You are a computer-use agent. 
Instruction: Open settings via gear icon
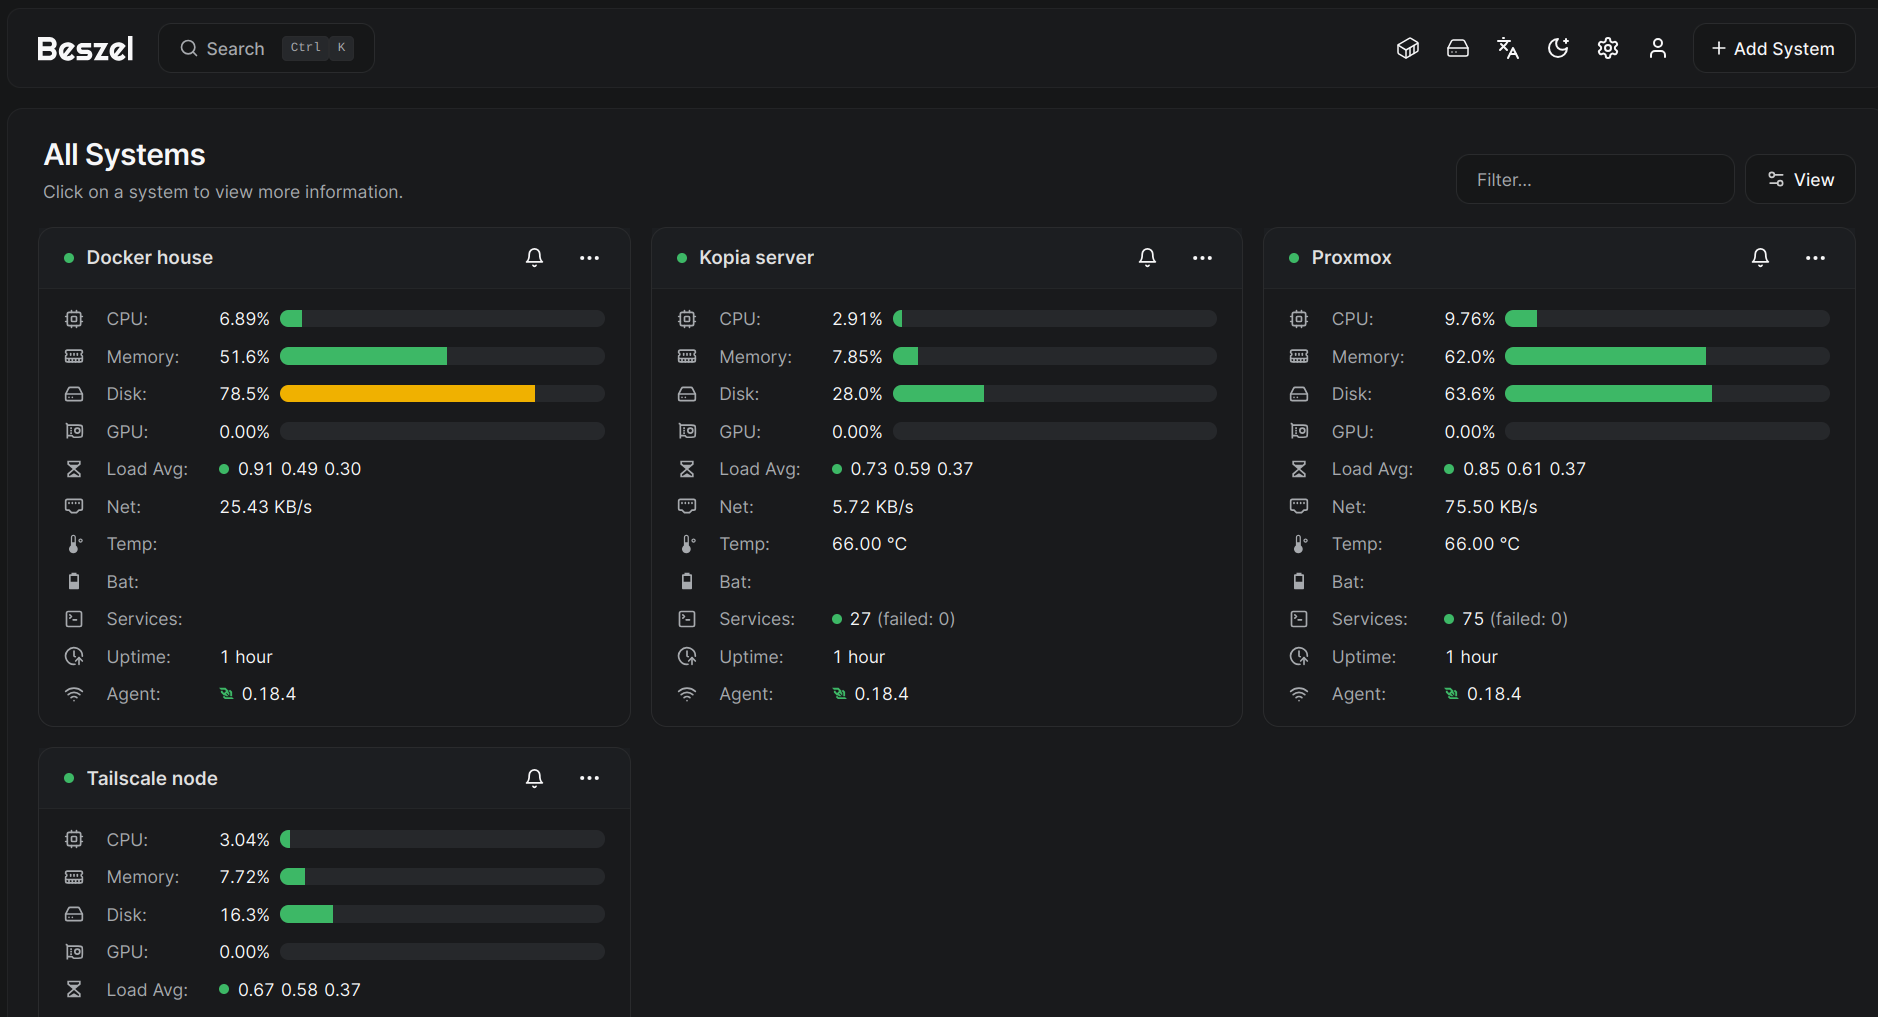[1608, 49]
